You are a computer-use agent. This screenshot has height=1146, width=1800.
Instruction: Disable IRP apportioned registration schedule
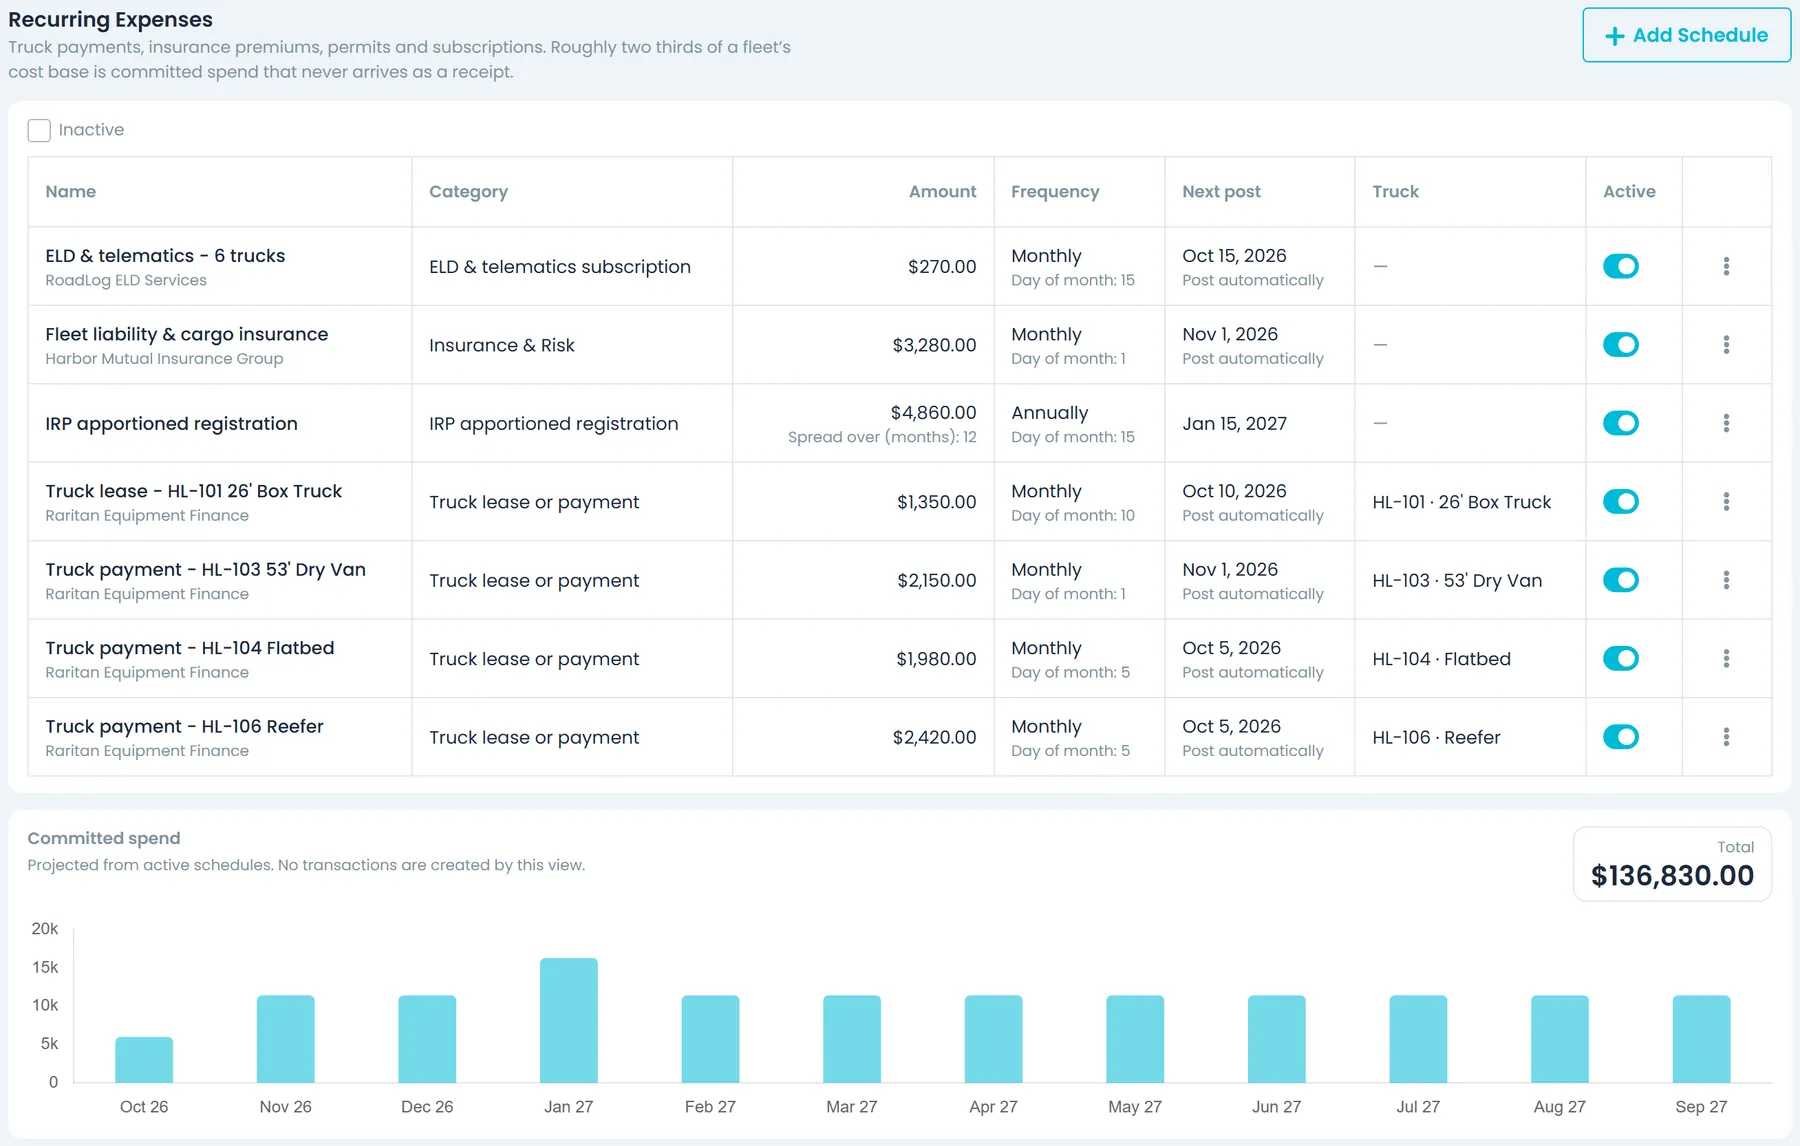1620,423
